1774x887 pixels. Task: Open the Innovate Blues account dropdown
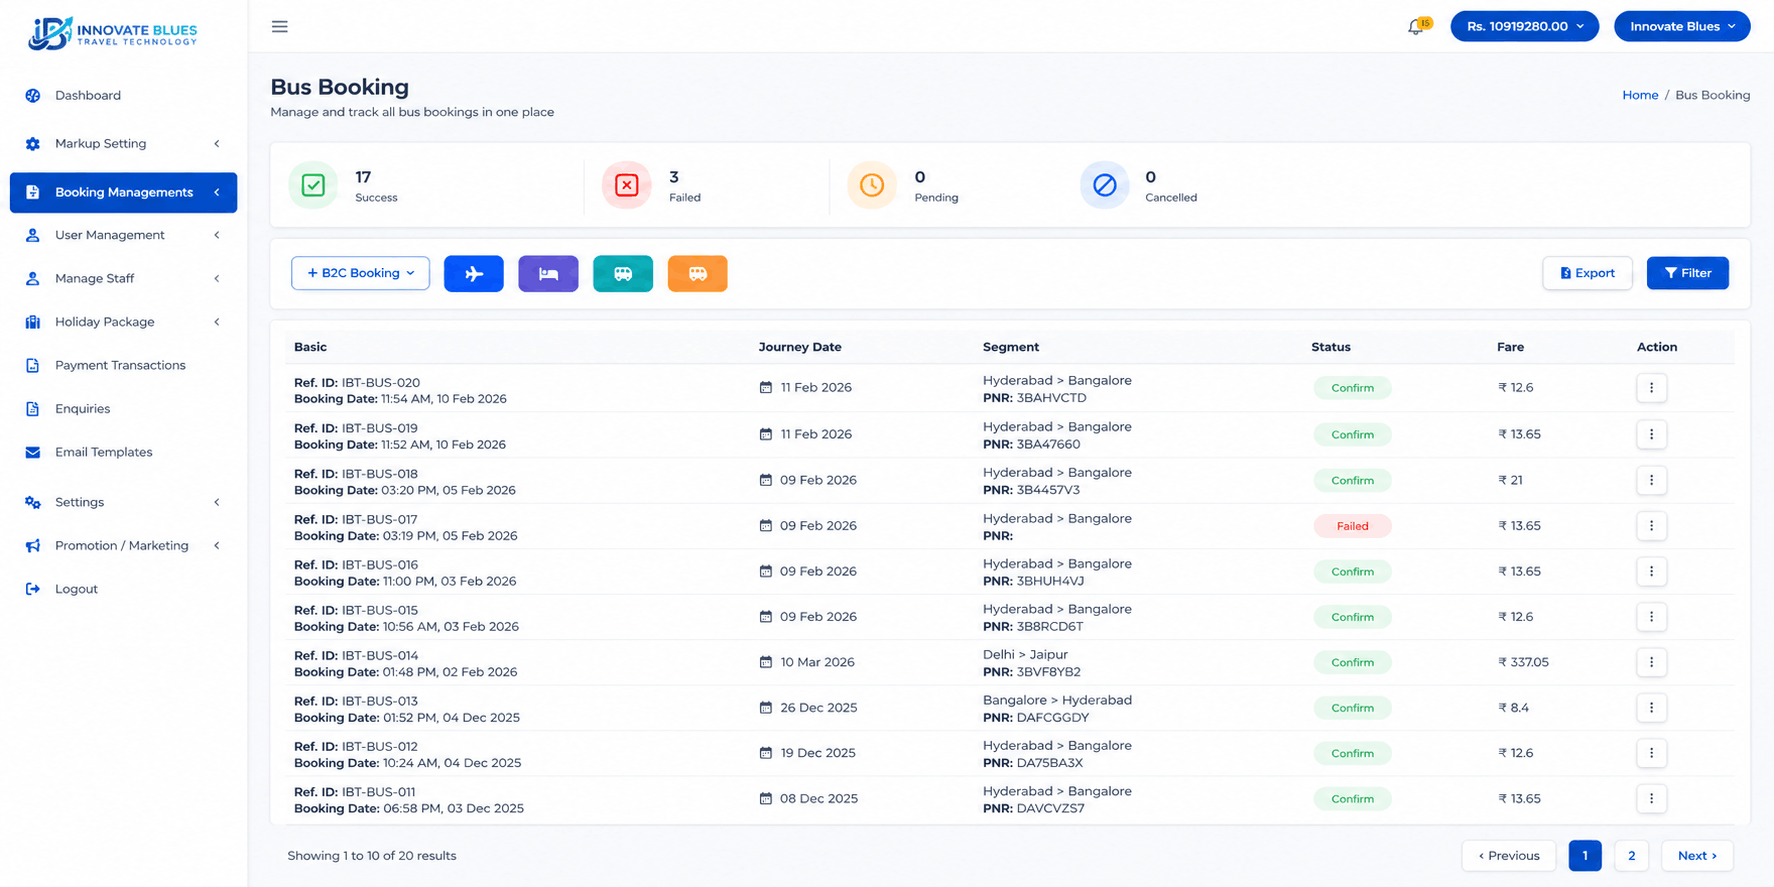1682,26
